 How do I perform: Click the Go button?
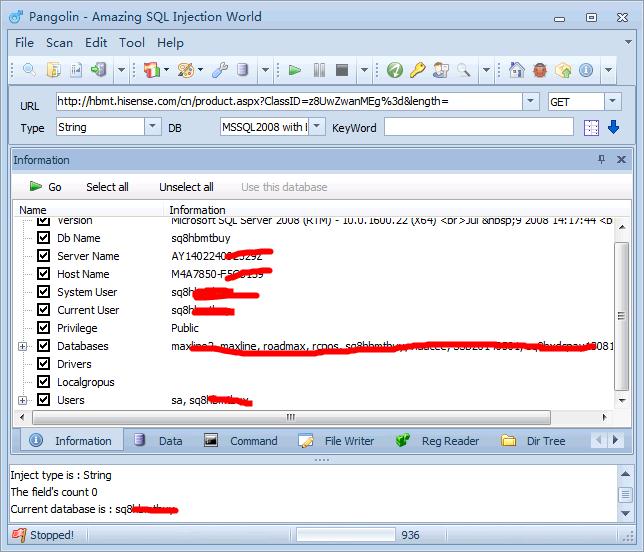click(x=46, y=187)
